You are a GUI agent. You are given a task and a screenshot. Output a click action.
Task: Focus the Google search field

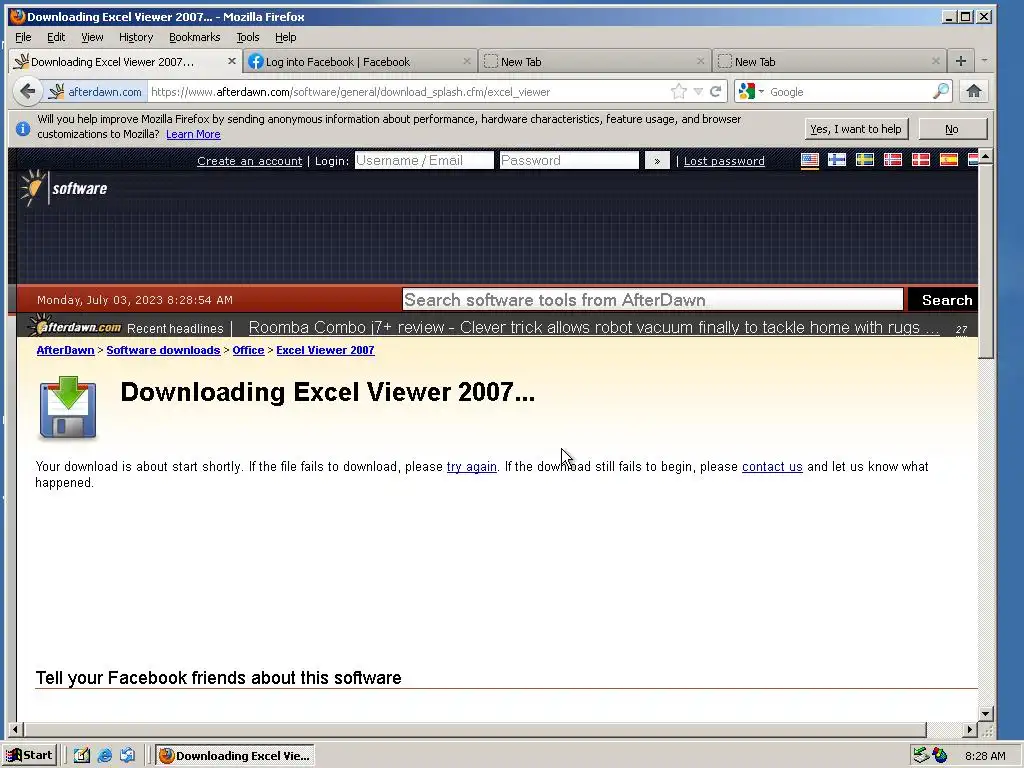pyautogui.click(x=849, y=91)
